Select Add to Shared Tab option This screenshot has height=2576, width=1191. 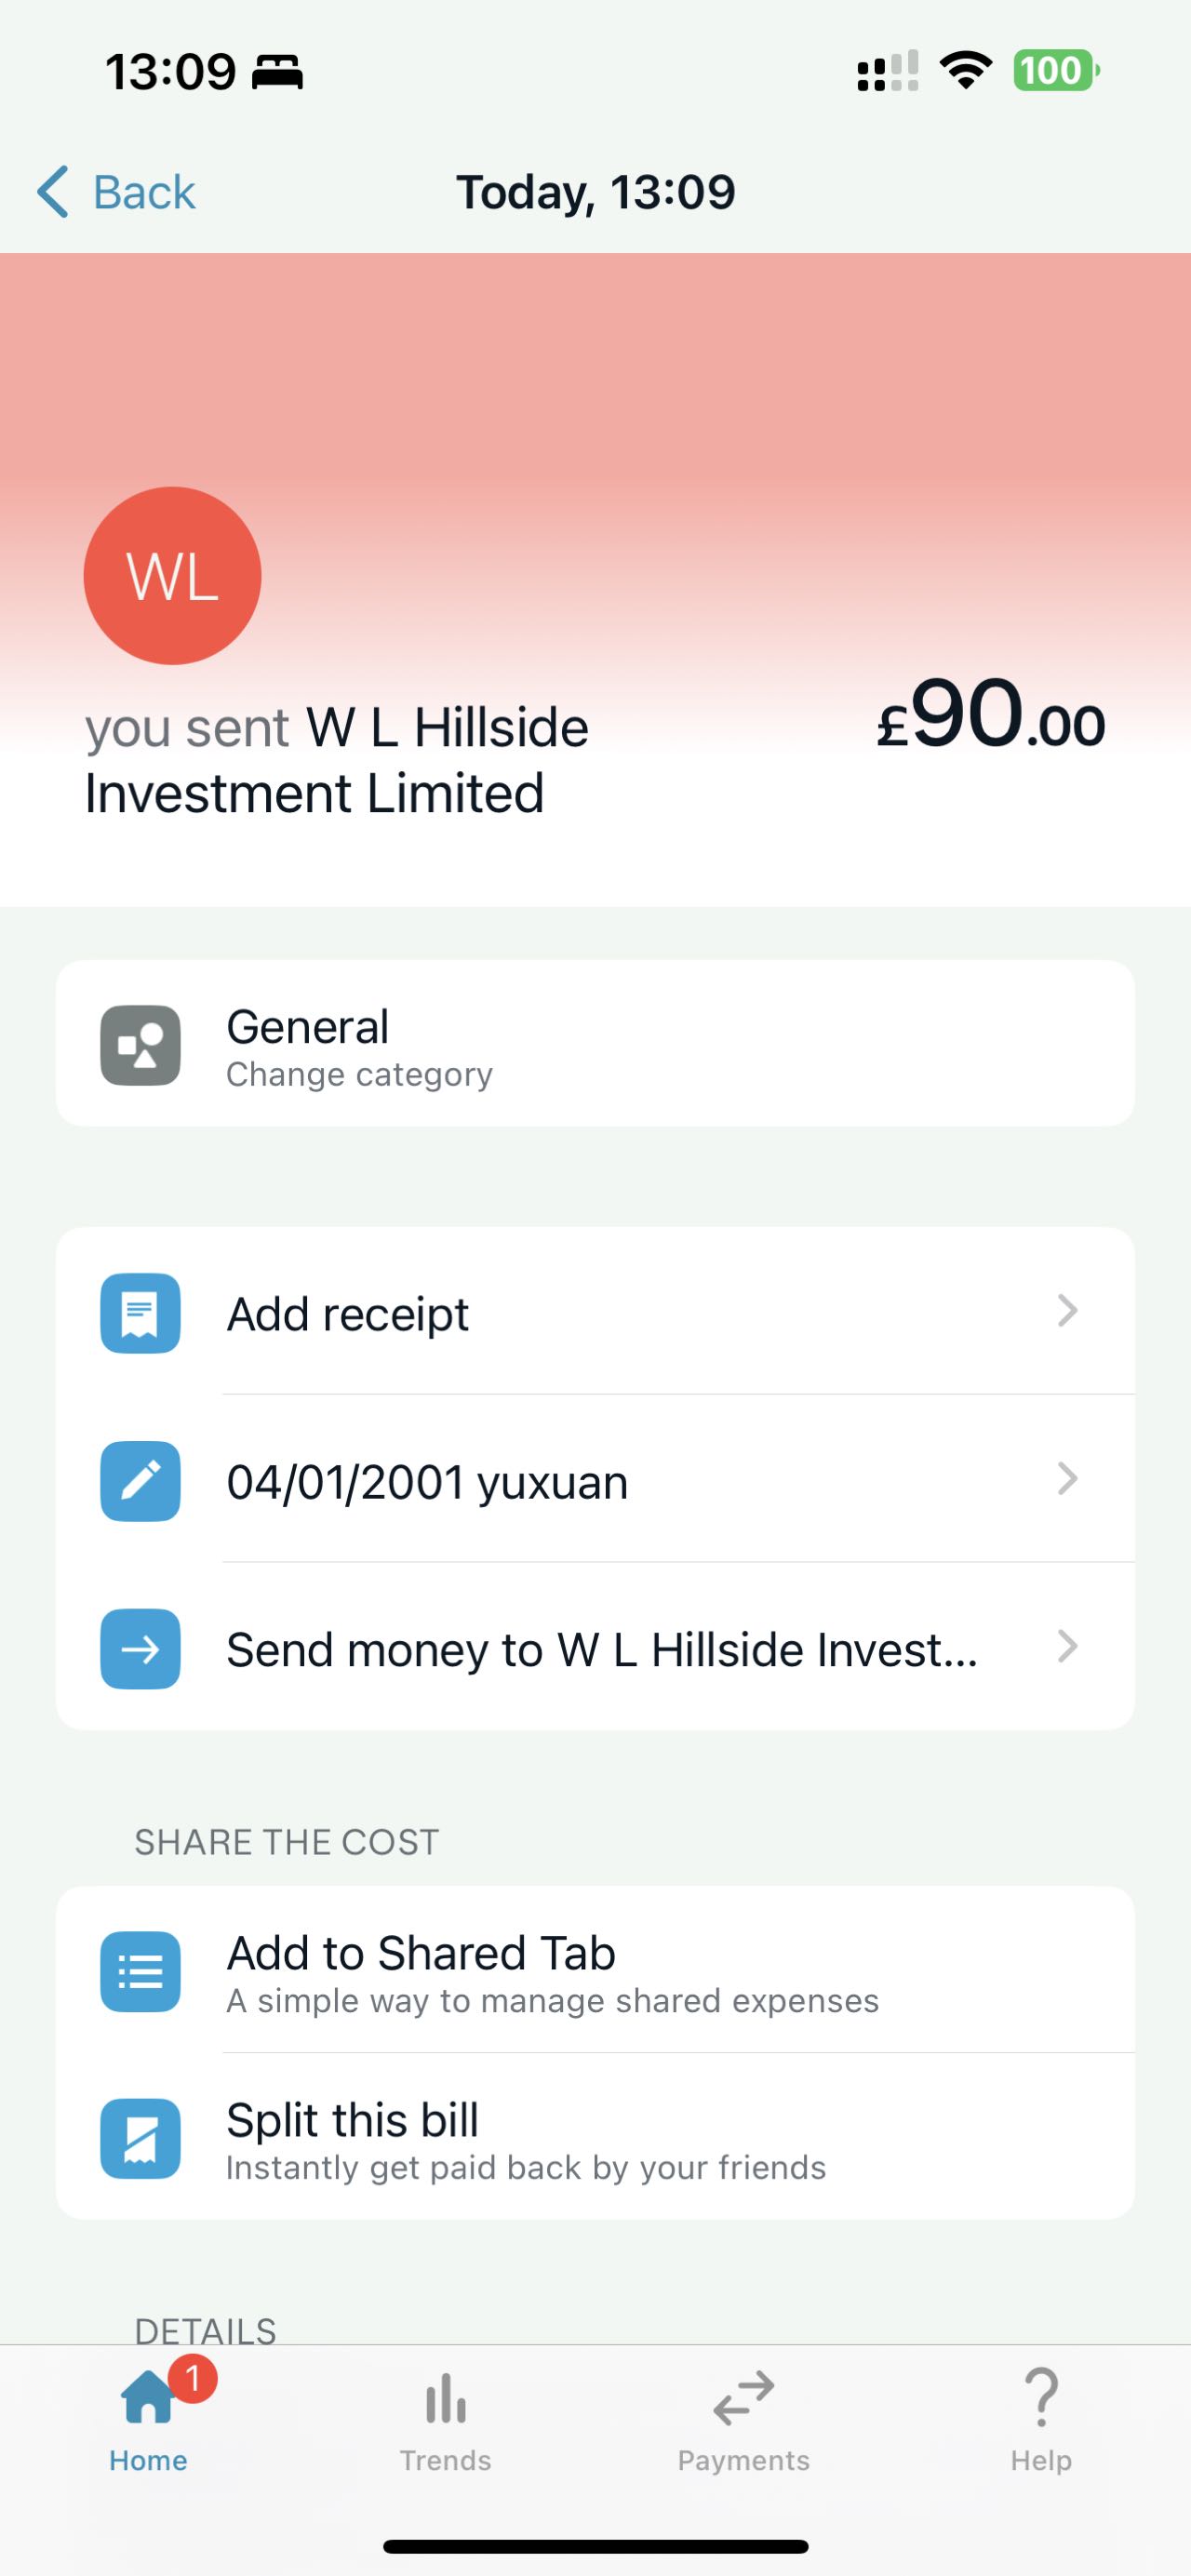point(421,1953)
